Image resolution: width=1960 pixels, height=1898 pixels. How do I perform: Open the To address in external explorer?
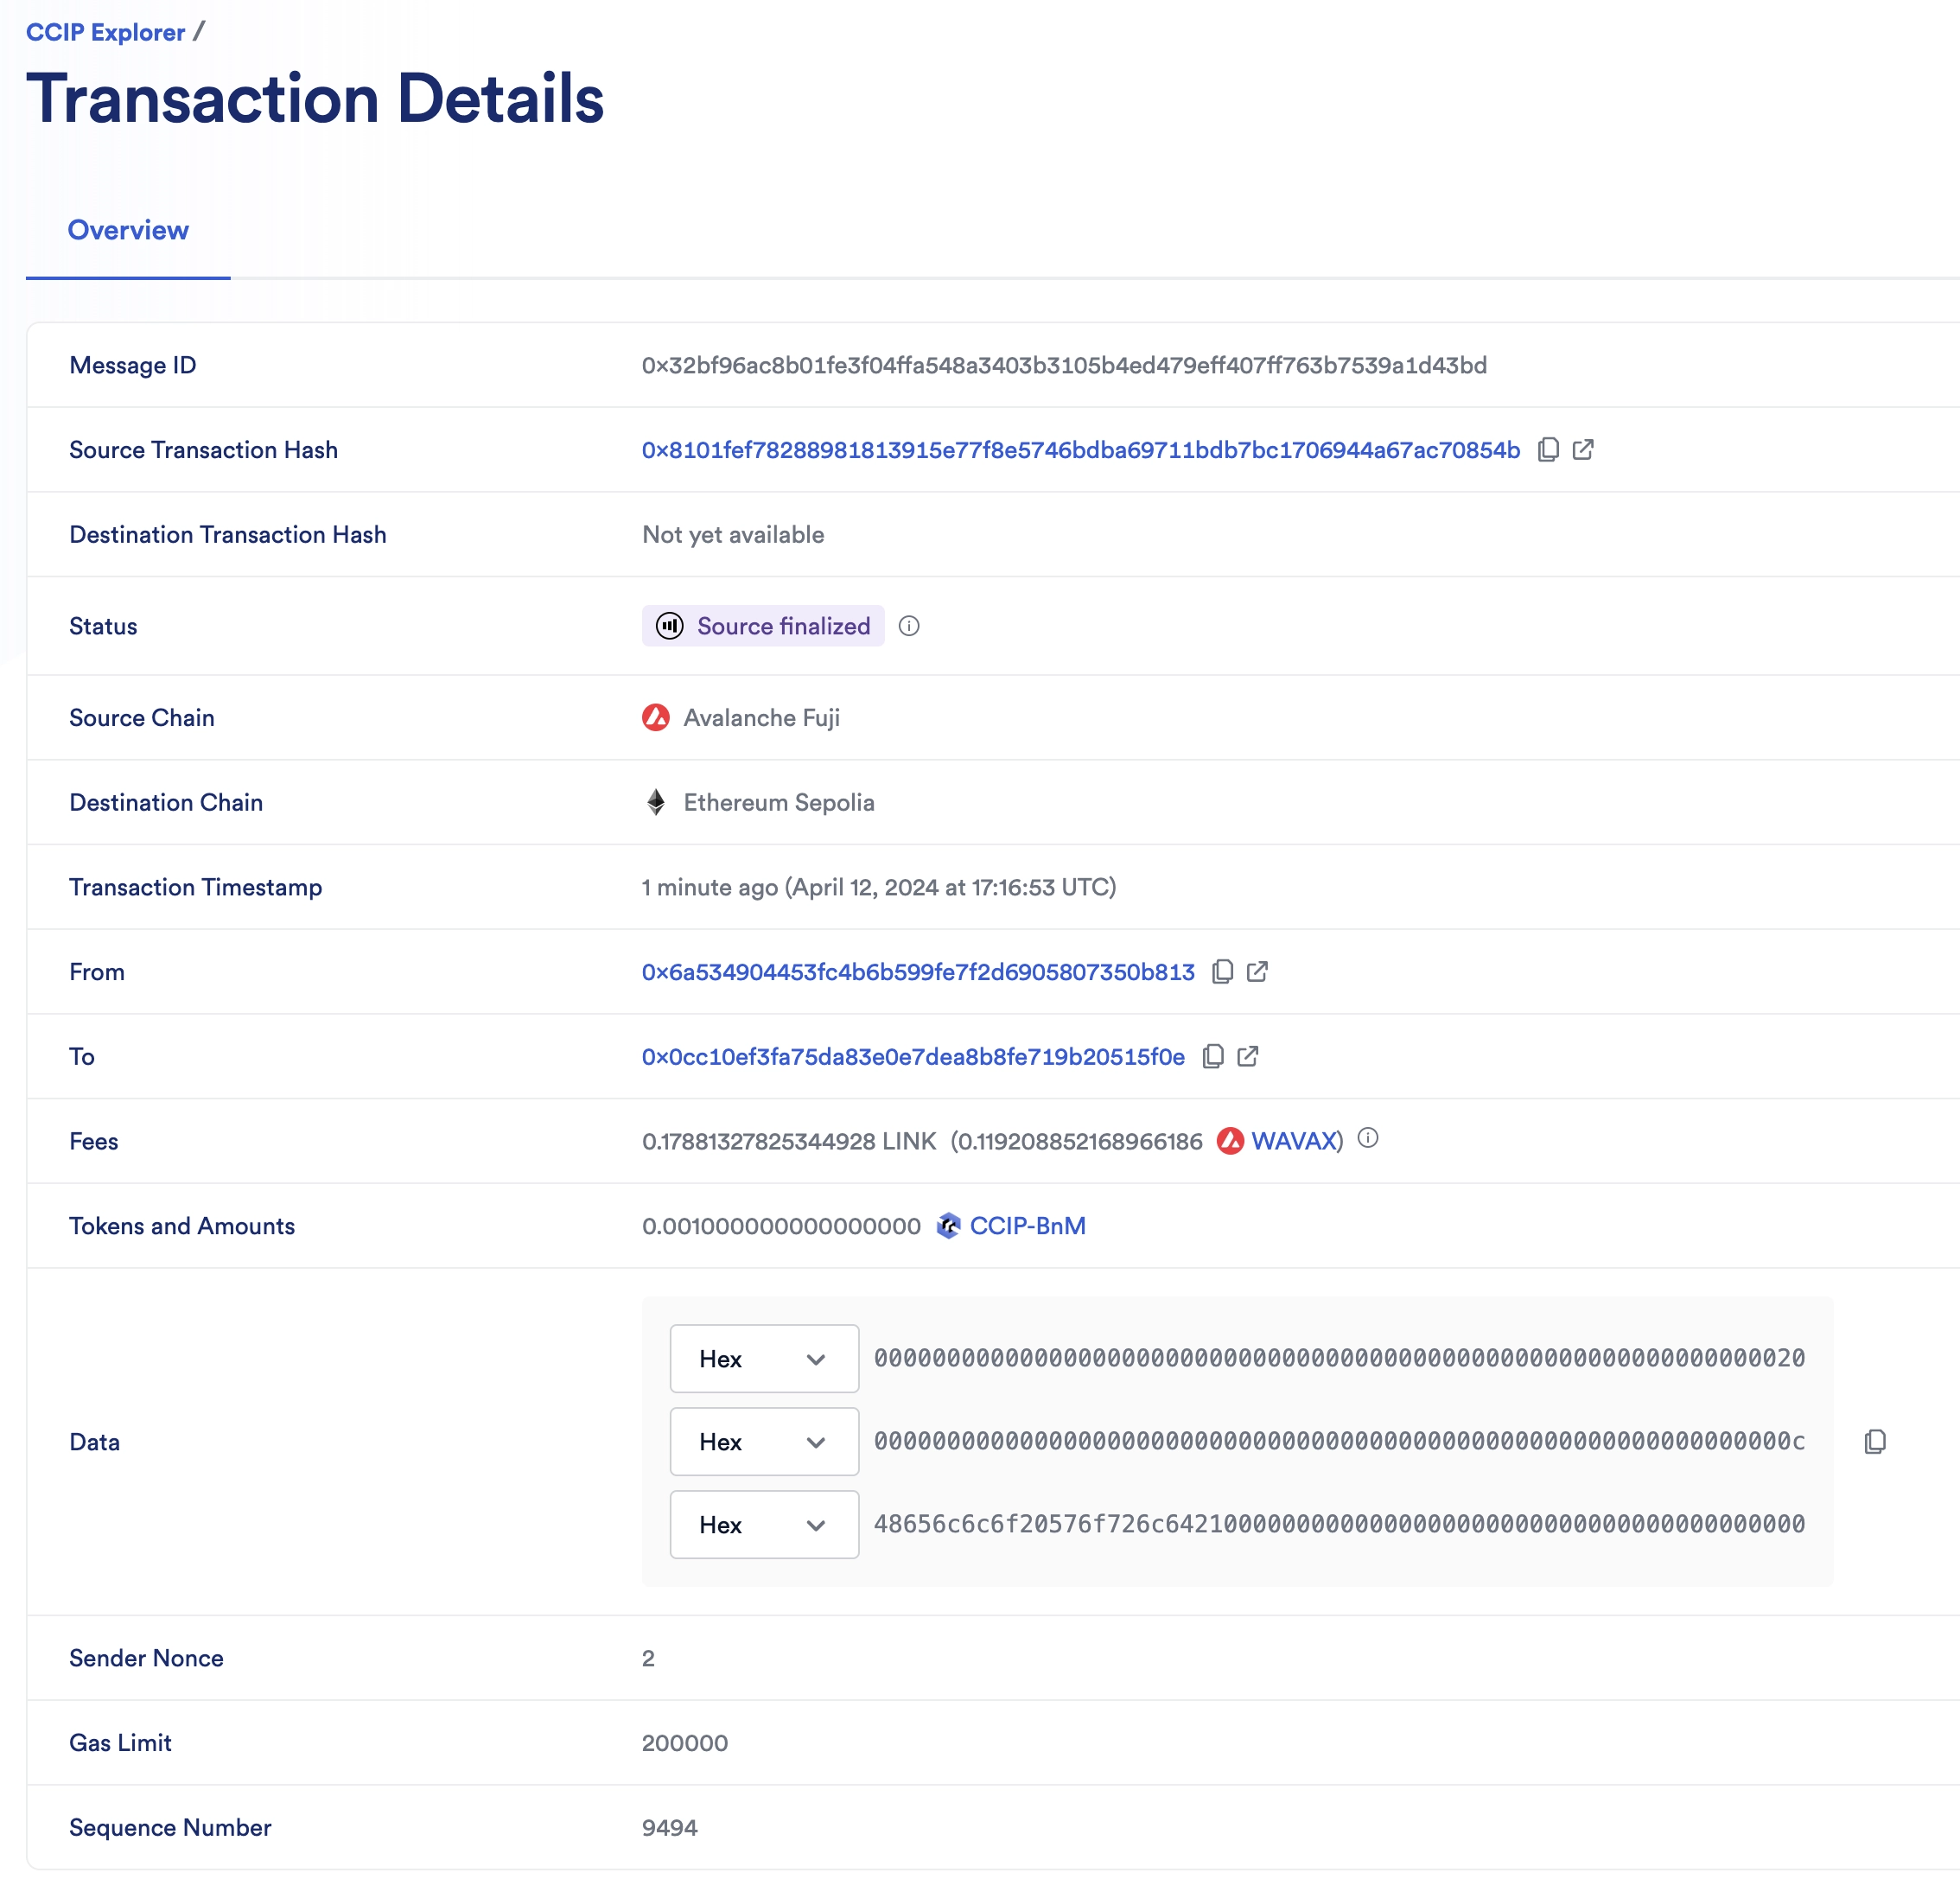1248,1056
